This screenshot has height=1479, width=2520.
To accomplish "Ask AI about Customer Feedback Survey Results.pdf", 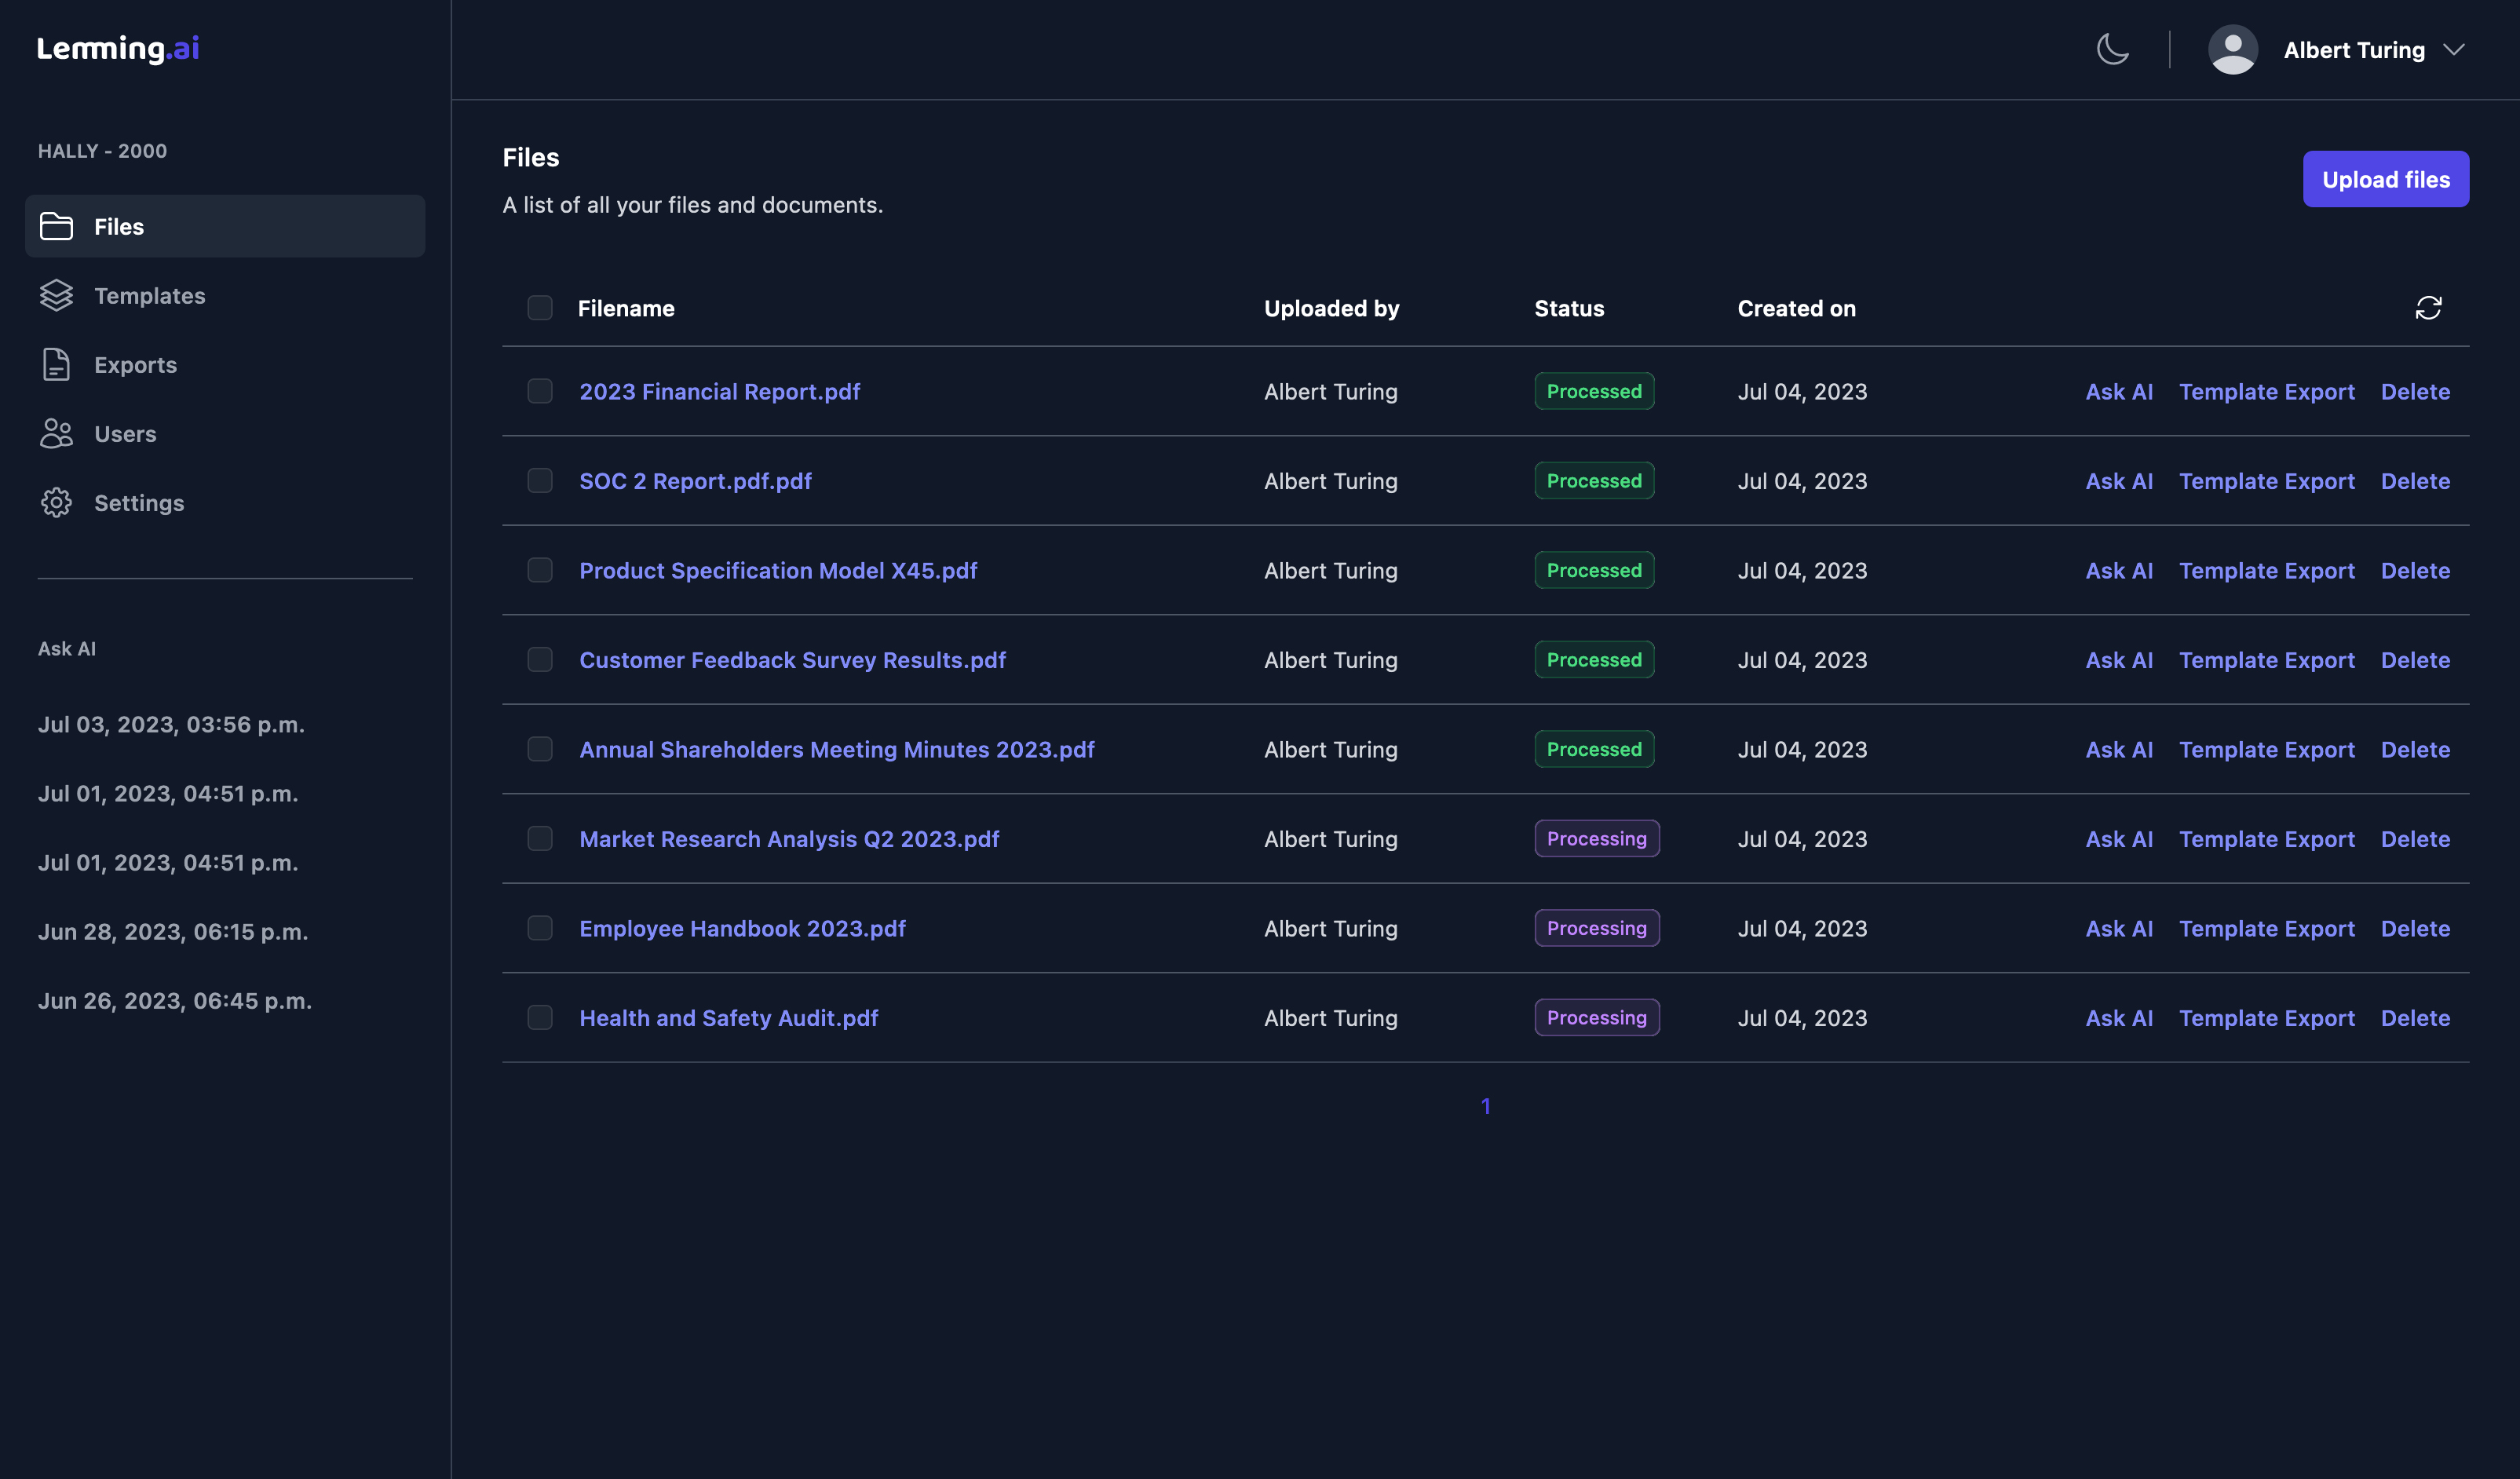I will (x=2119, y=660).
